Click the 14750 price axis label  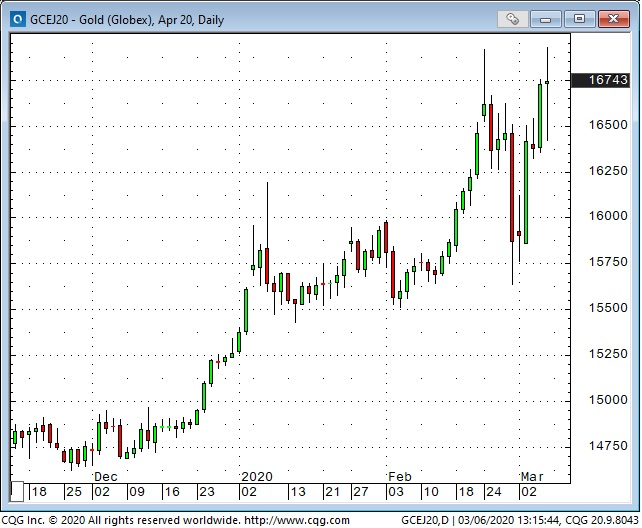[x=608, y=446]
